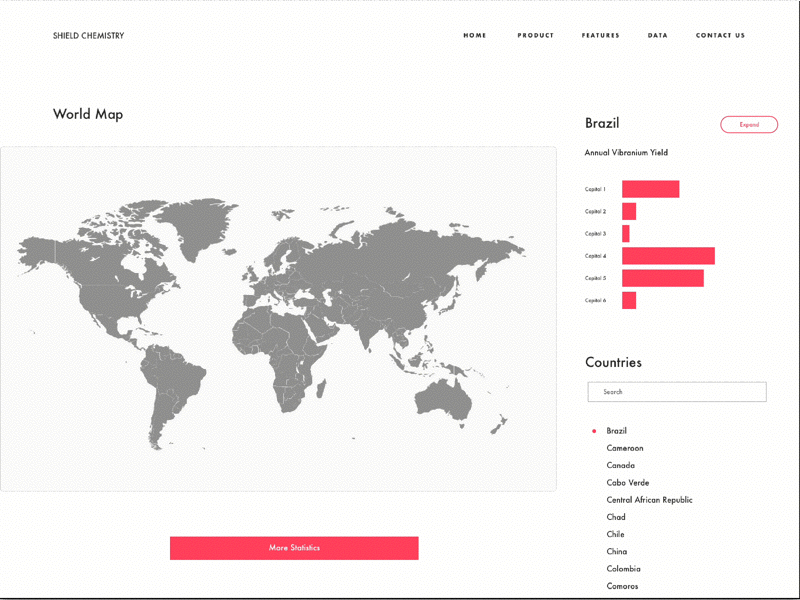Click inside the country Search field
This screenshot has height=600, width=800.
[676, 391]
